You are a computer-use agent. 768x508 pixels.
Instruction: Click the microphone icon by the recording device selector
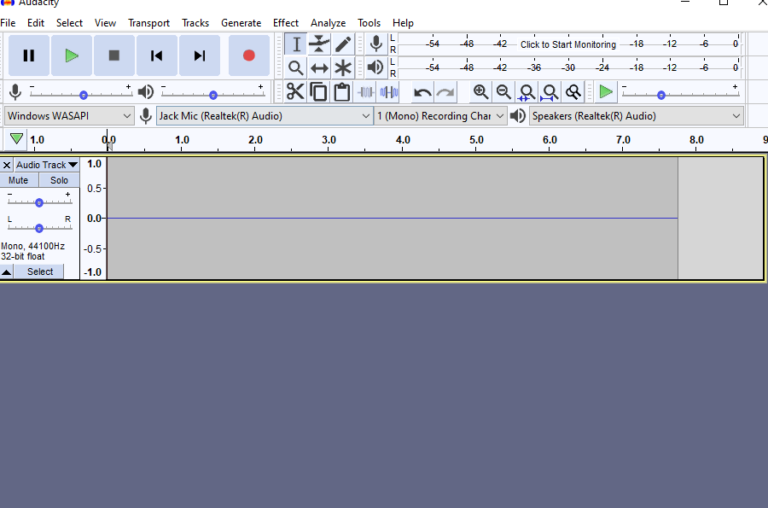point(145,116)
